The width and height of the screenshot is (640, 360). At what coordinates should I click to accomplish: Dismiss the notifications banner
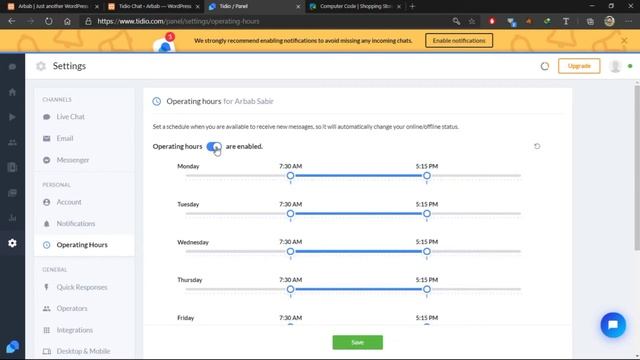click(x=624, y=40)
